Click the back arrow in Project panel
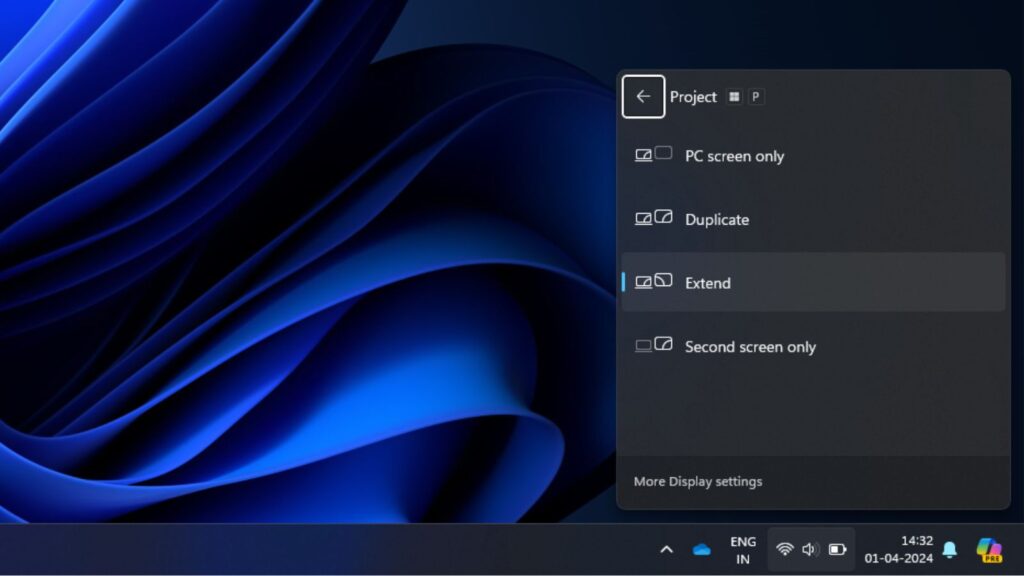The image size is (1024, 576). (643, 97)
